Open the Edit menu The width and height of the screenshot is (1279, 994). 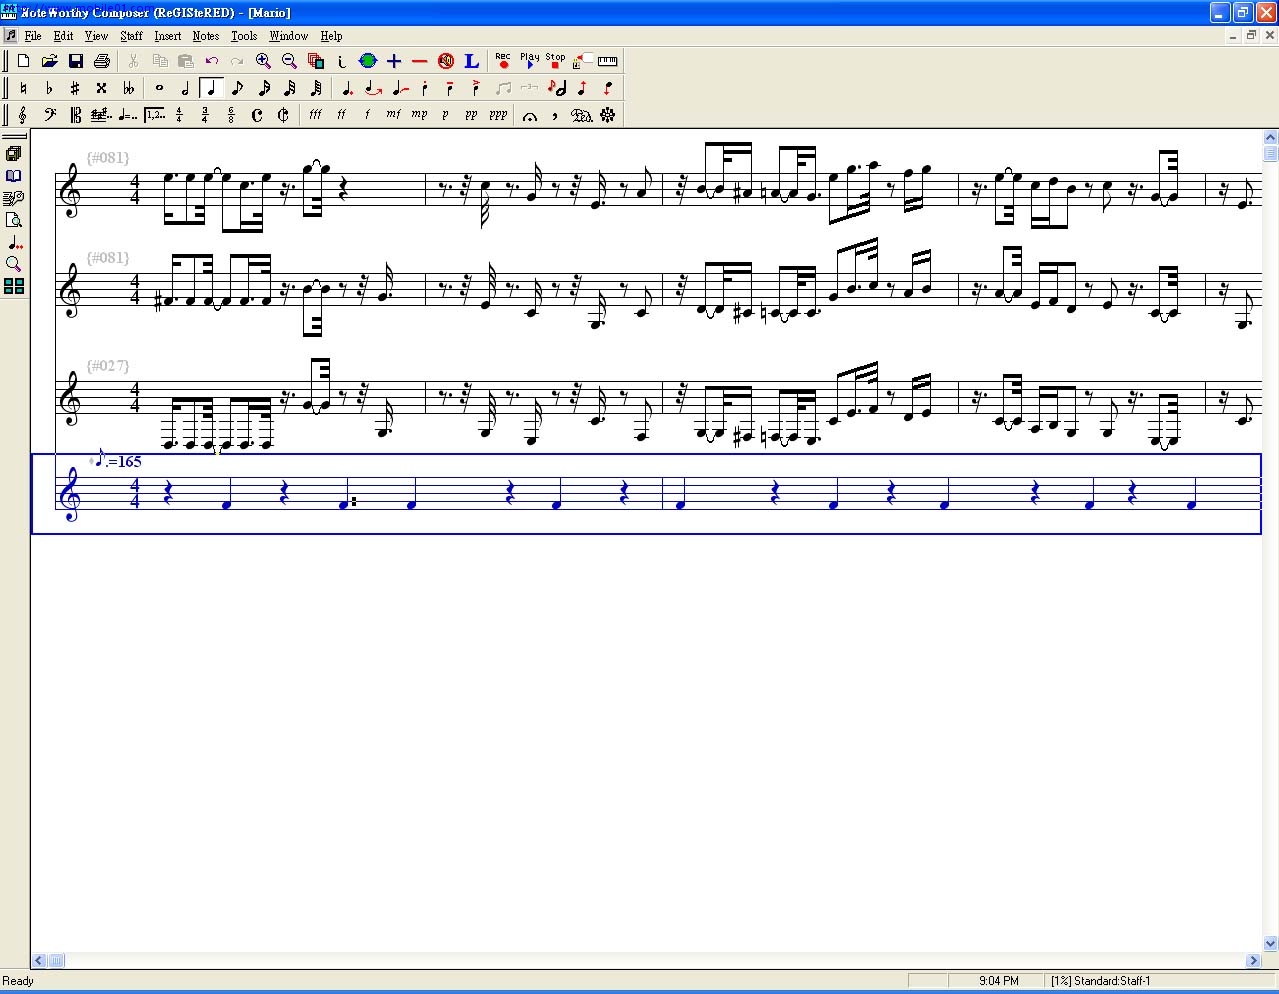(x=63, y=36)
